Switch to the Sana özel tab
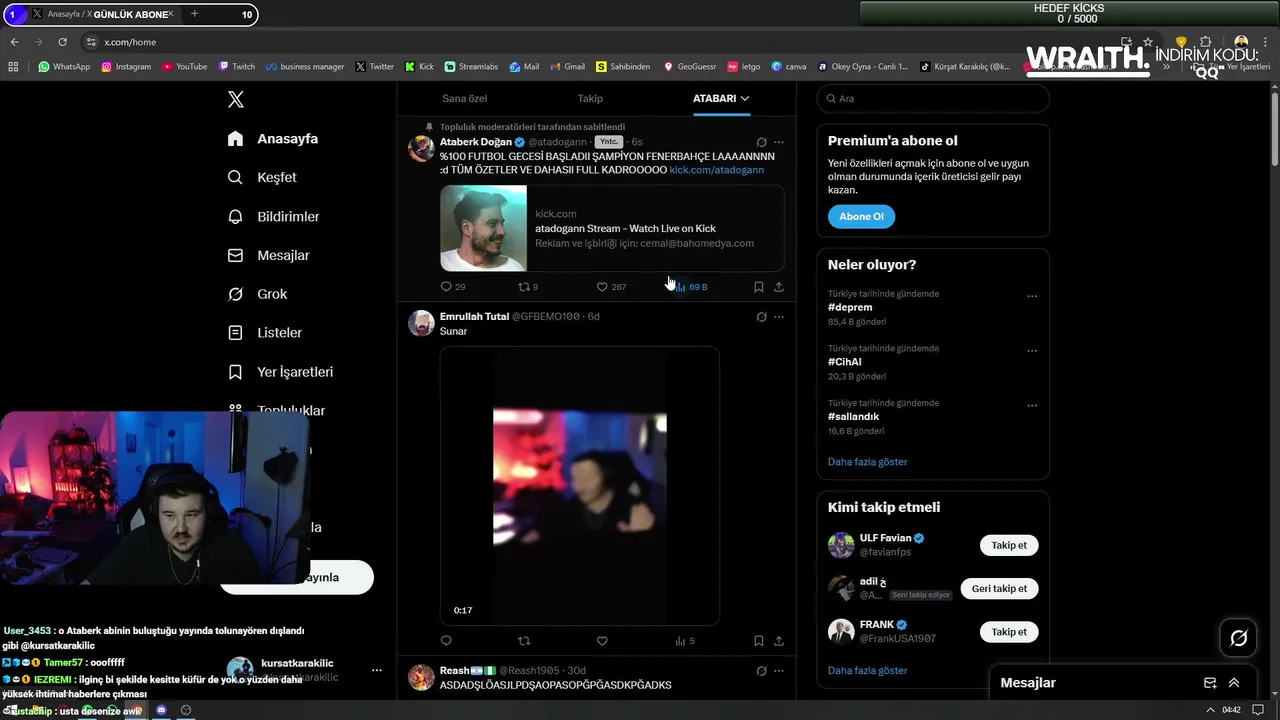 (x=464, y=98)
